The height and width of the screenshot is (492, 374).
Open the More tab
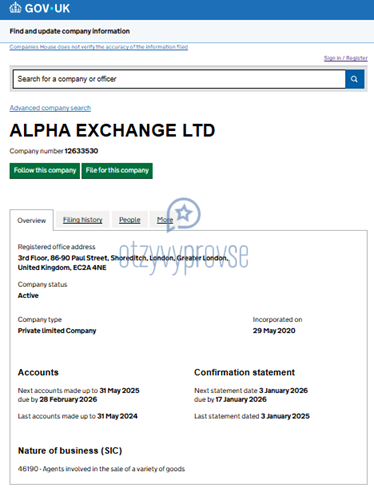pyautogui.click(x=165, y=220)
